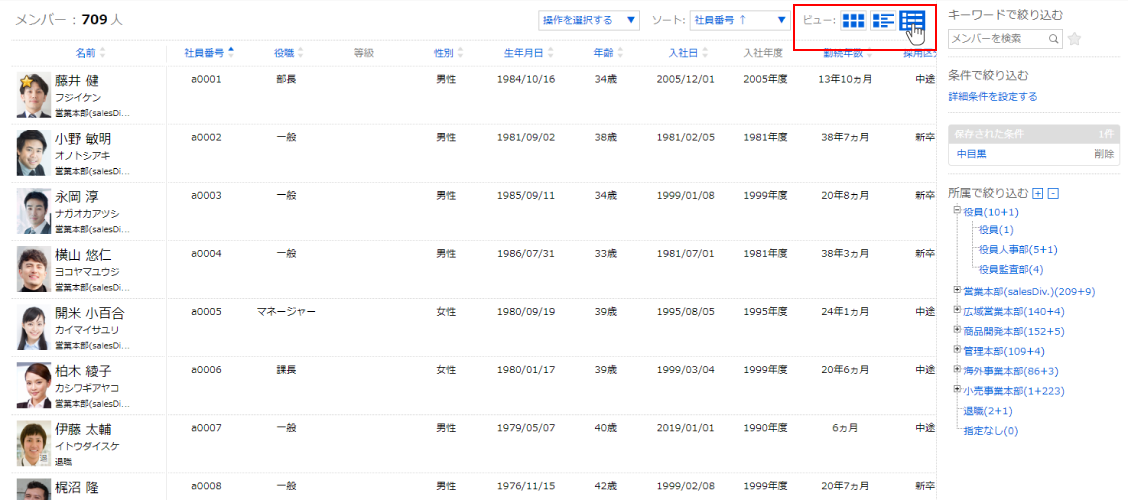The width and height of the screenshot is (1128, 500).
Task: Click the name 永岡 淳
Action: coord(77,197)
